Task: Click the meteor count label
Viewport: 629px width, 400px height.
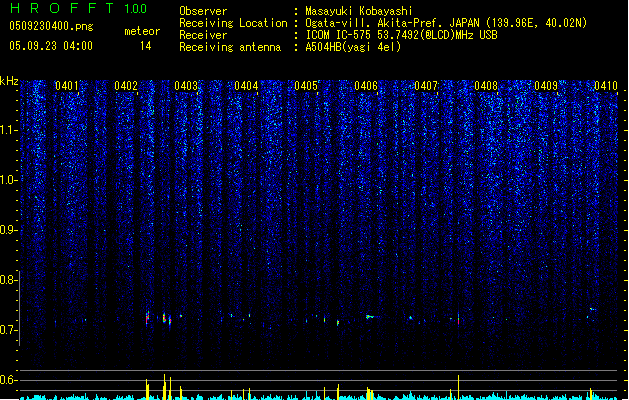Action: tap(142, 31)
